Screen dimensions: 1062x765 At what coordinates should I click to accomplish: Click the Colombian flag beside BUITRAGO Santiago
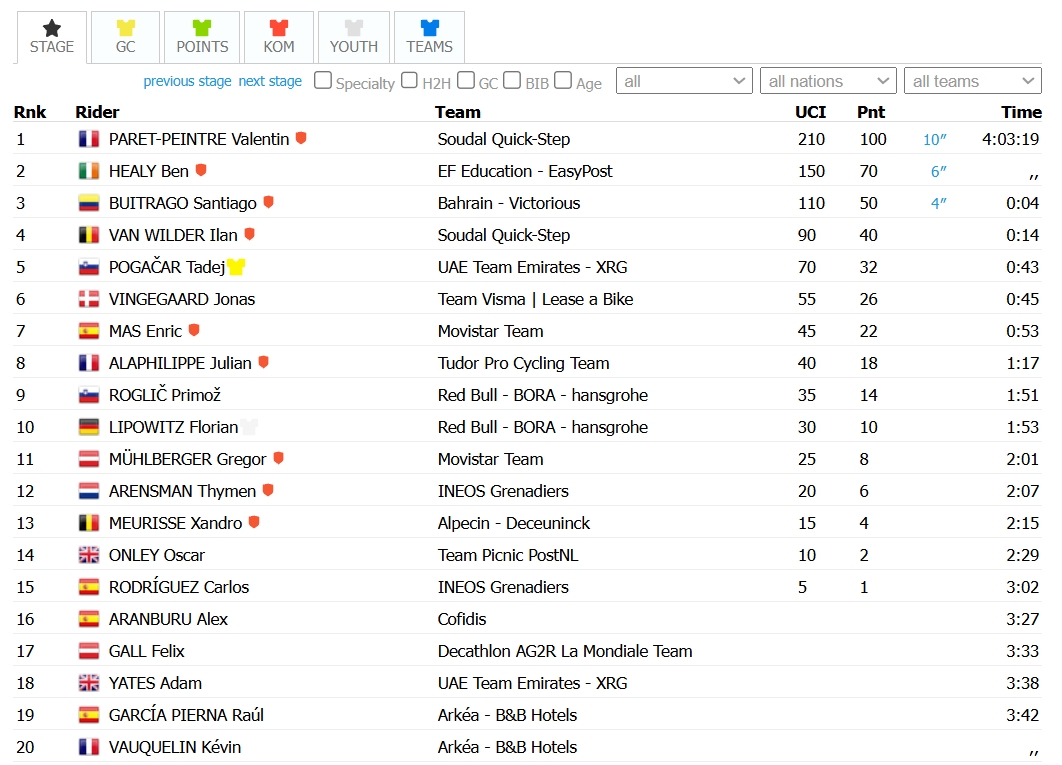click(89, 203)
